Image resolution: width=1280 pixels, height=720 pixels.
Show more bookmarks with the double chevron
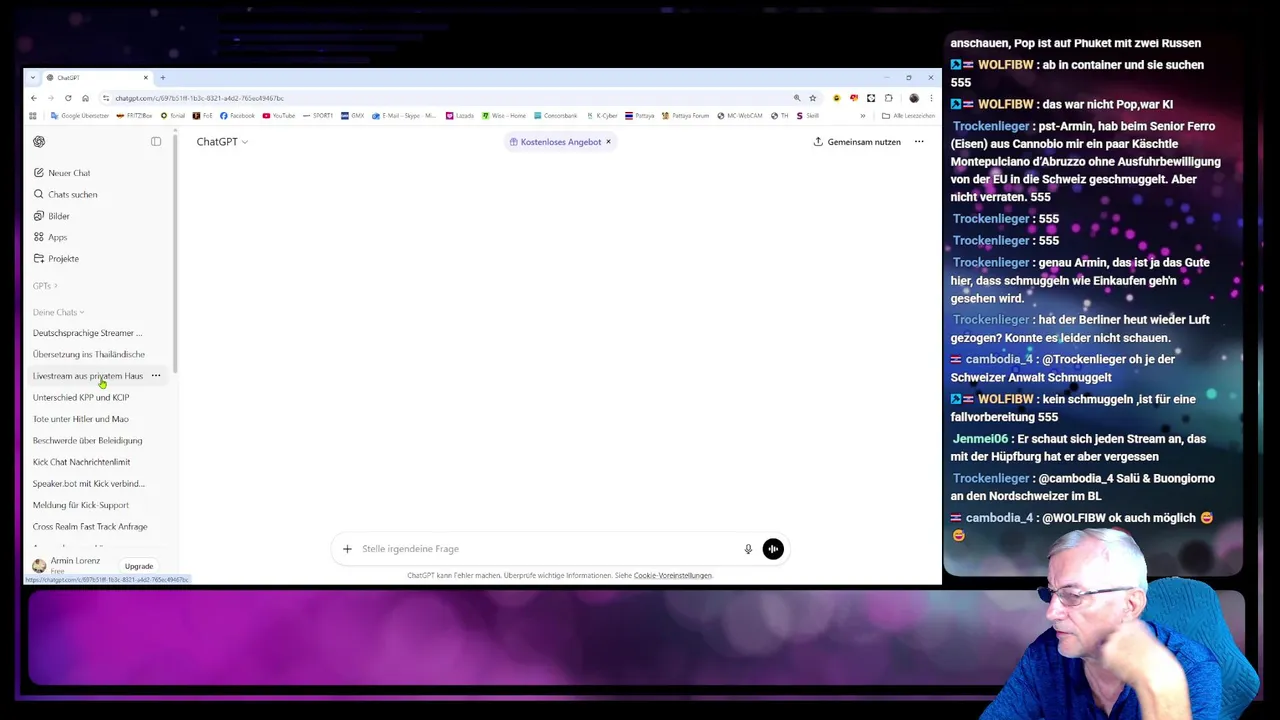(x=863, y=116)
